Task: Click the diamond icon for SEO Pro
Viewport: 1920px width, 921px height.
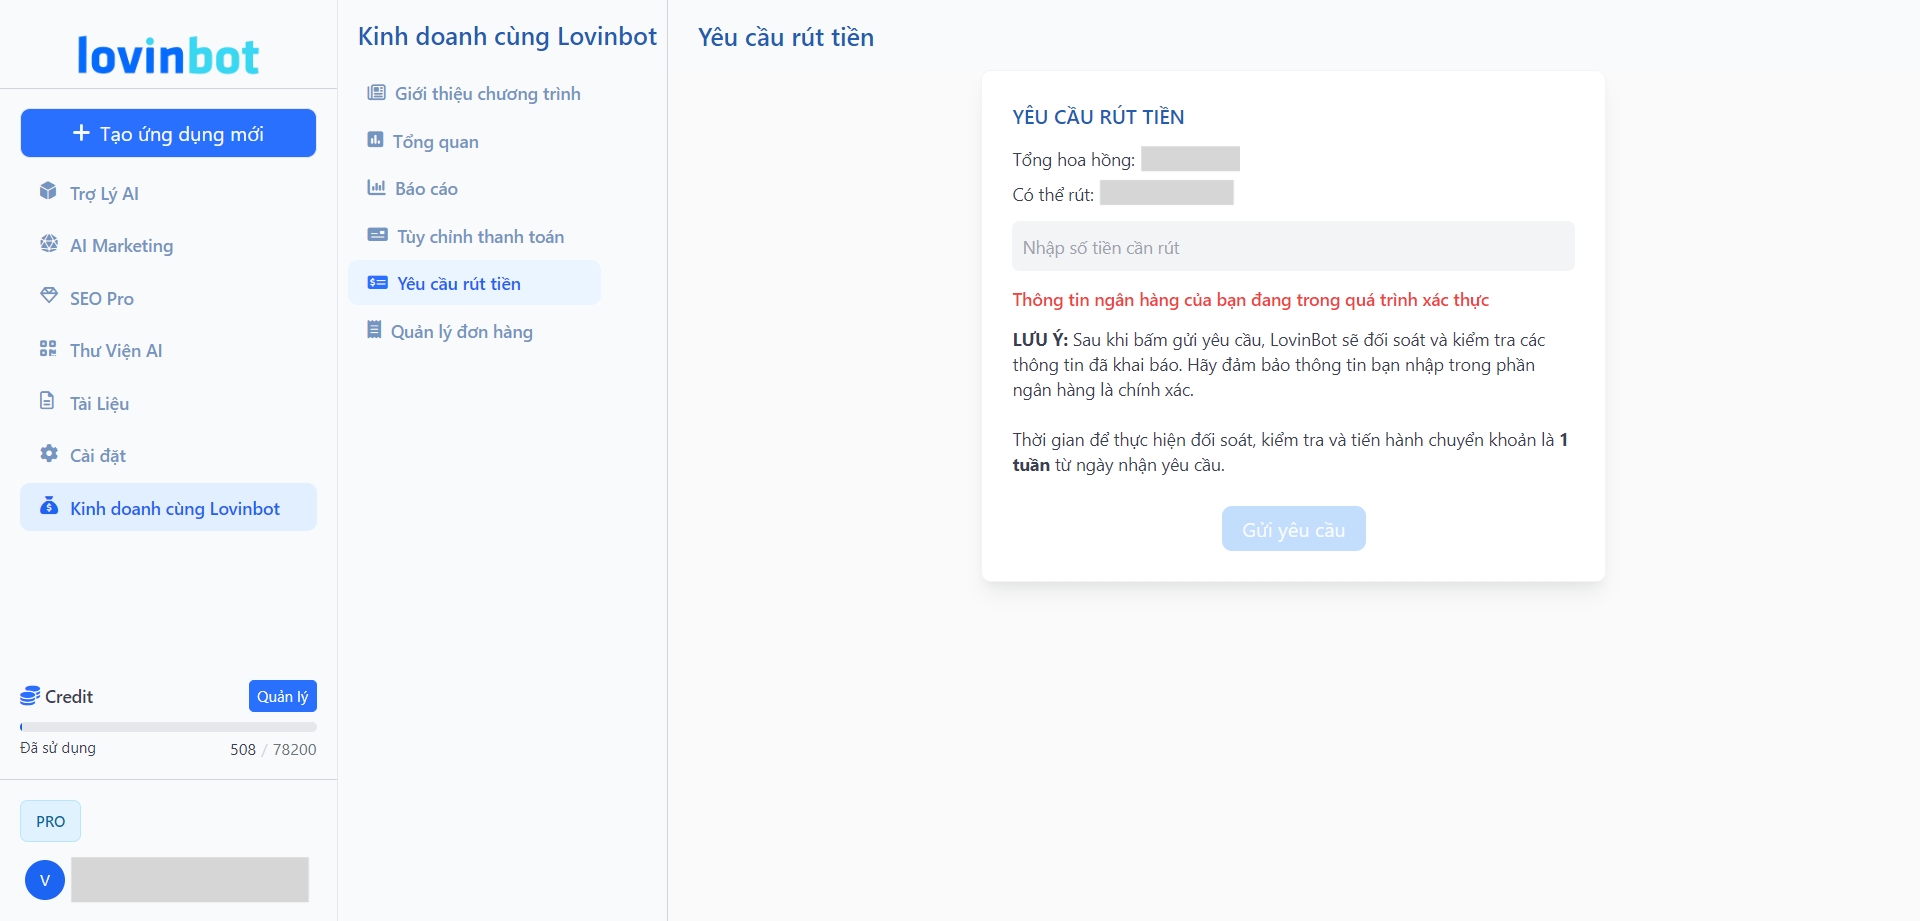Action: [48, 296]
